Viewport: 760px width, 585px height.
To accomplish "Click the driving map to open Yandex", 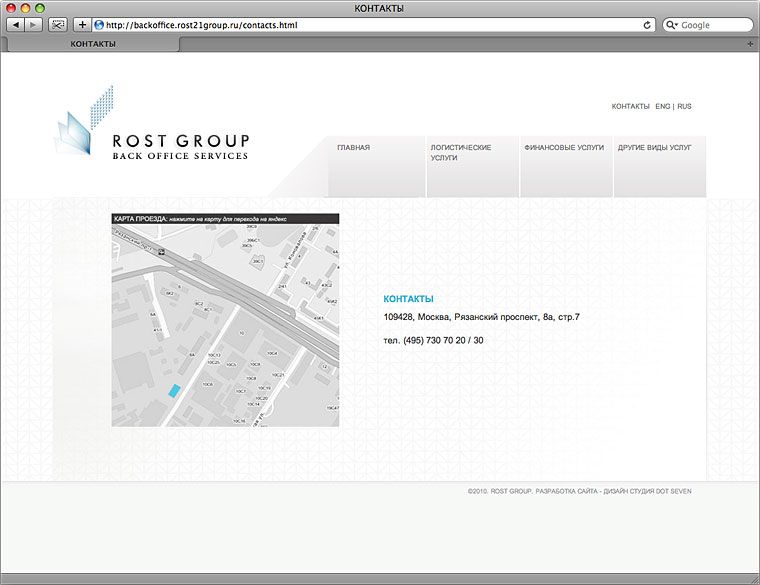I will [x=225, y=325].
